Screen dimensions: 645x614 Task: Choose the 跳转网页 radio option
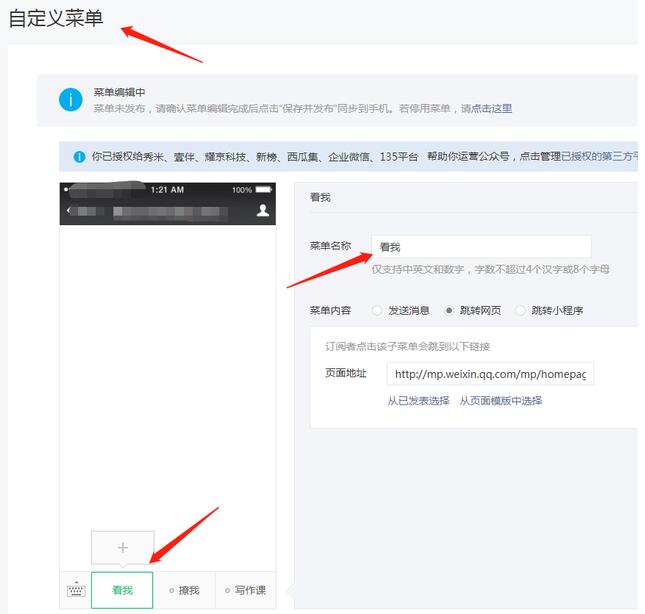[449, 310]
